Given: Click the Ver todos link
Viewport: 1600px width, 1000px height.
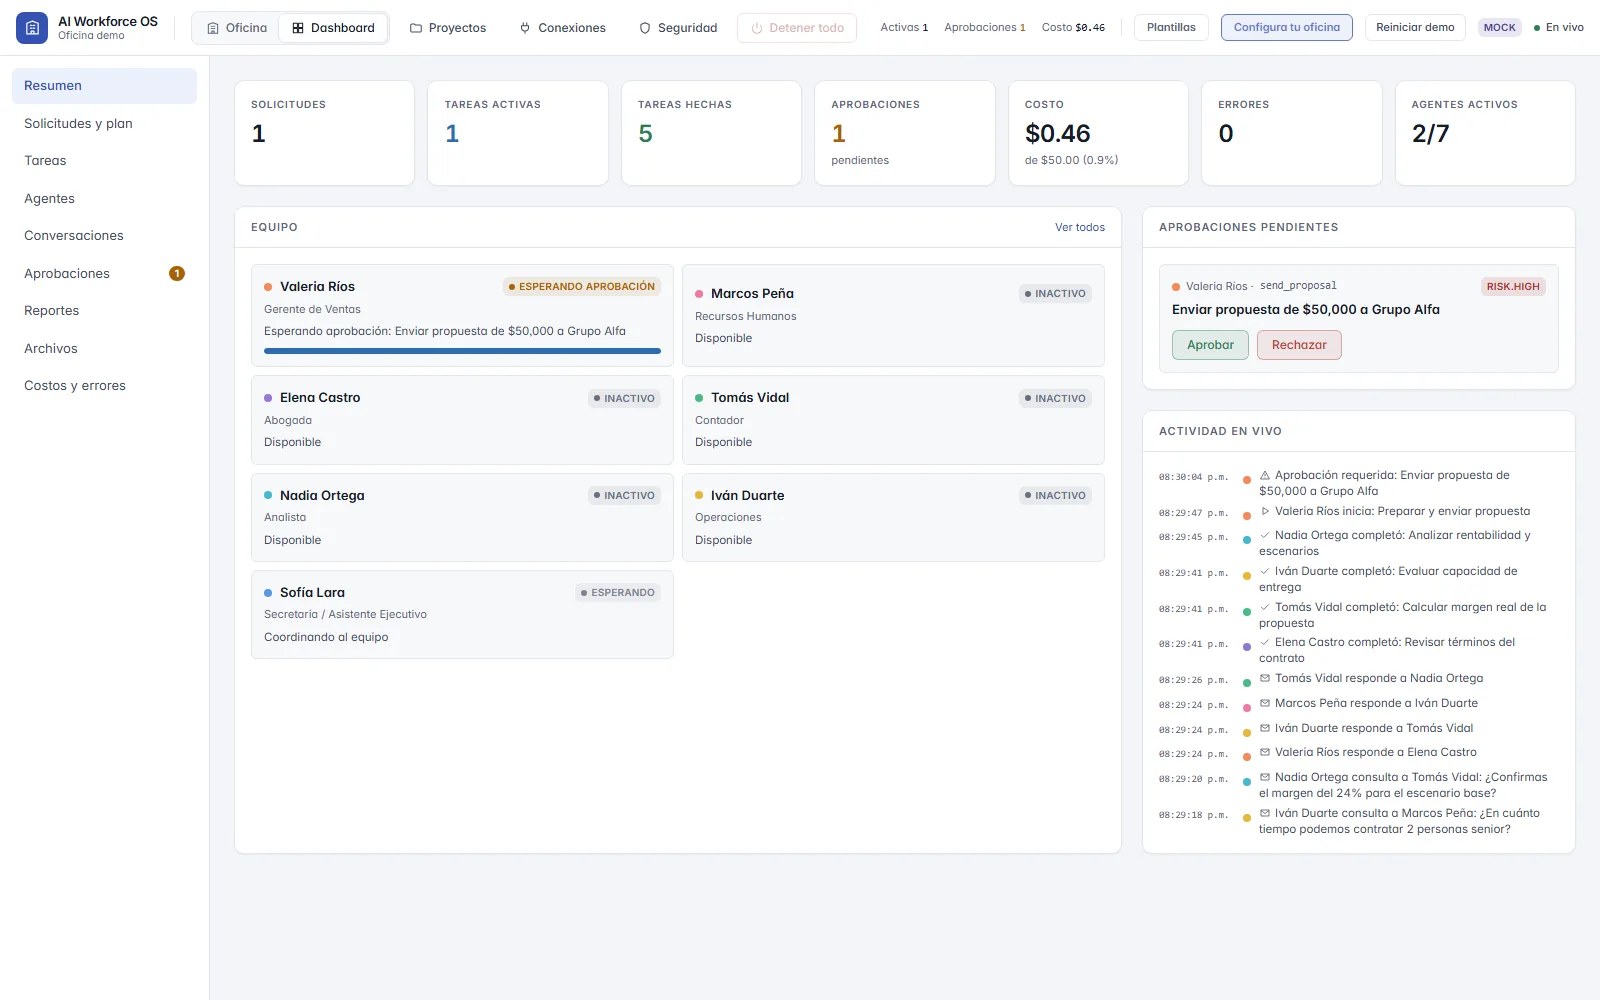Looking at the screenshot, I should pyautogui.click(x=1080, y=227).
